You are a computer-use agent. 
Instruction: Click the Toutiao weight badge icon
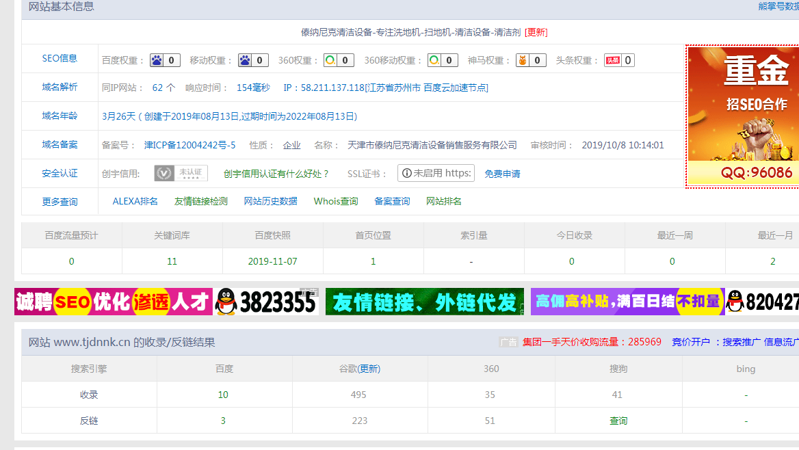click(x=619, y=60)
